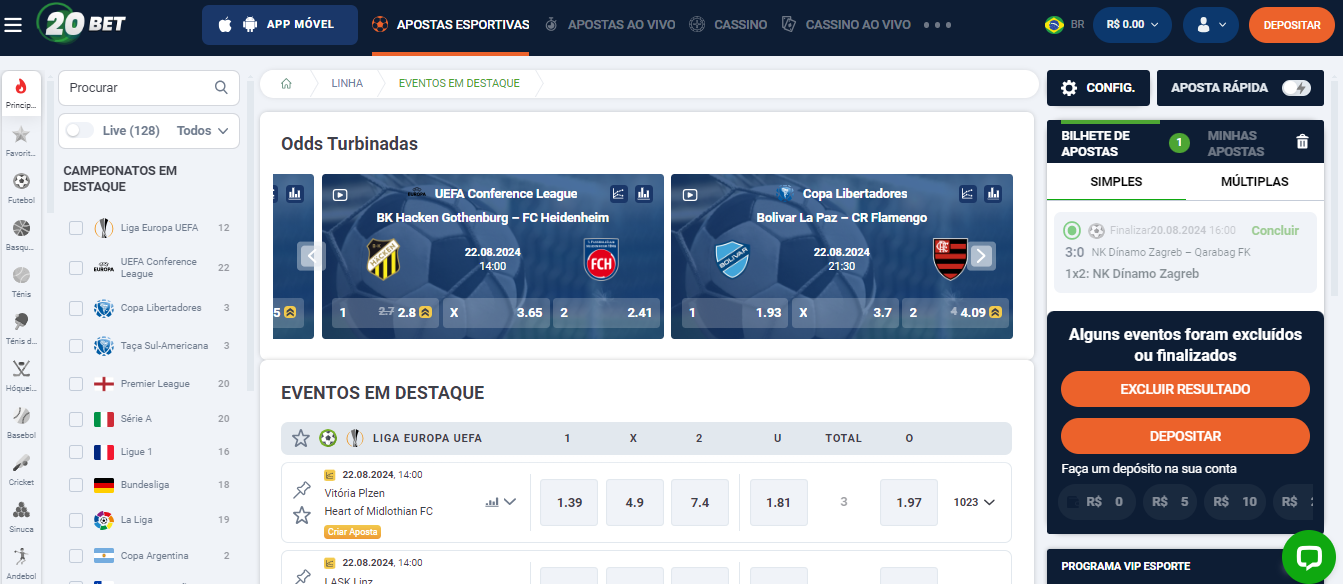Open Cassino ao Vivo tab
1343x584 pixels.
[846, 25]
